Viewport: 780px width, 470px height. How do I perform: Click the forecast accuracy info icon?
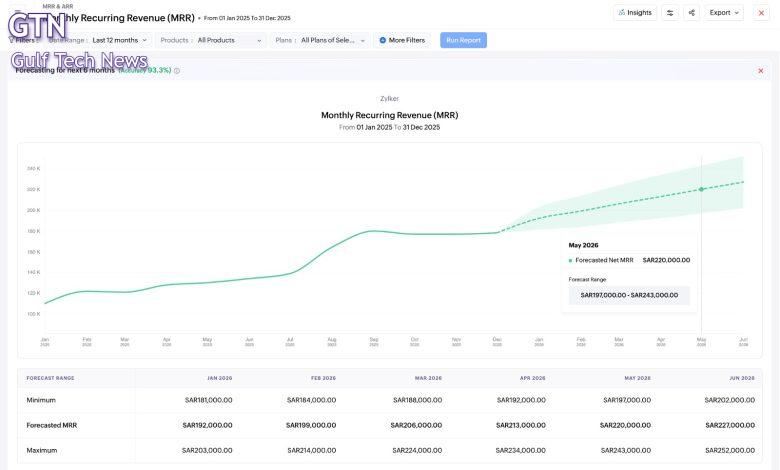pos(177,71)
